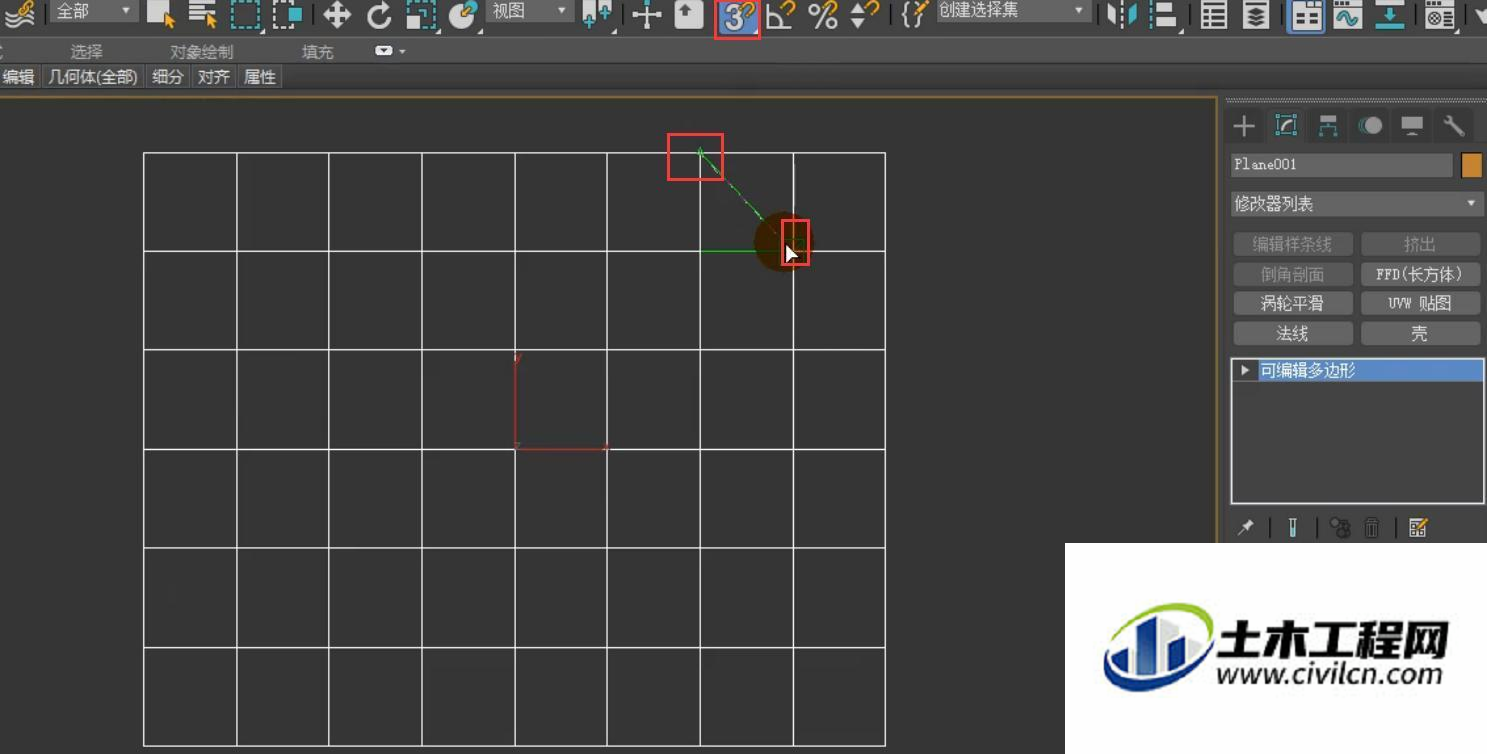Image resolution: width=1487 pixels, height=754 pixels.
Task: Open the 全部 selection filter dropdown
Action: click(95, 12)
